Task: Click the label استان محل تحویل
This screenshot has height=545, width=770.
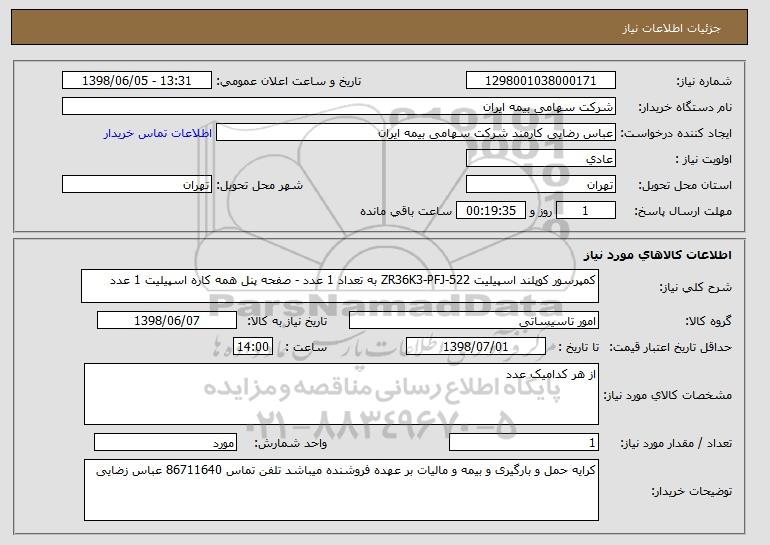Action: coord(685,186)
